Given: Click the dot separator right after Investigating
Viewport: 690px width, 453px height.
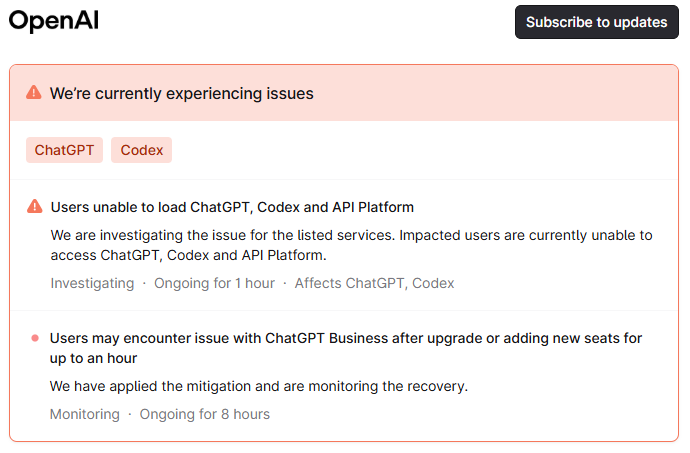Looking at the screenshot, I should (x=144, y=283).
